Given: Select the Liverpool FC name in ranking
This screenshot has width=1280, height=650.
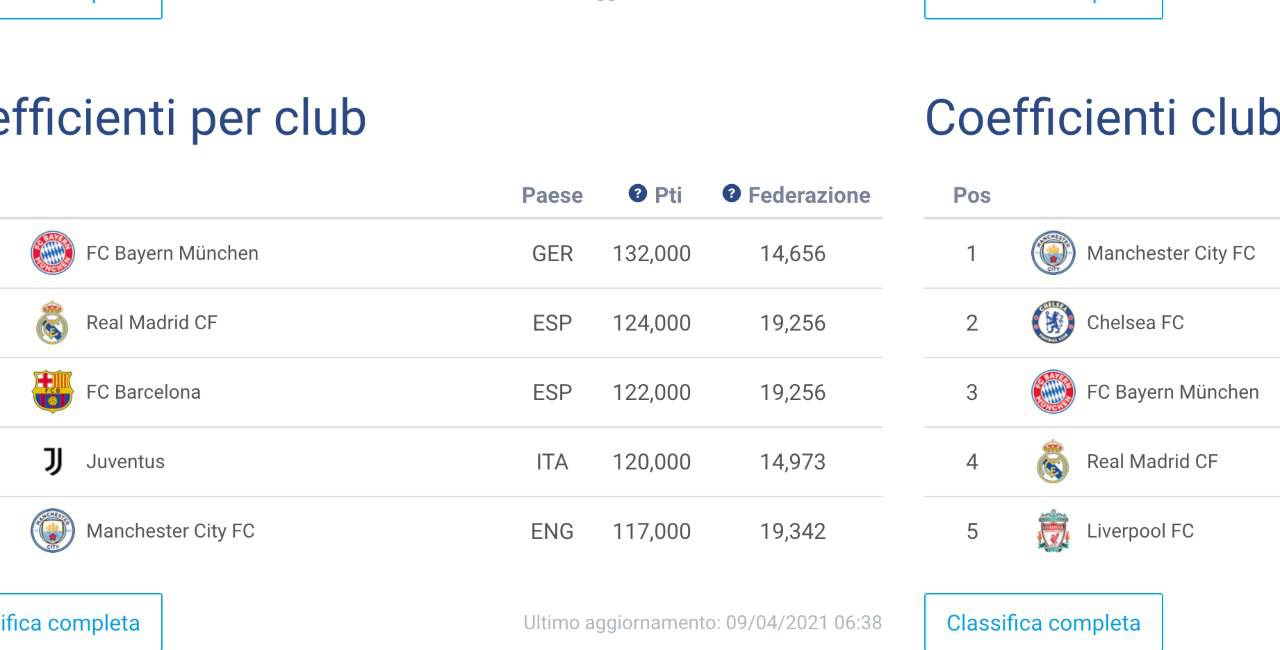Looking at the screenshot, I should [x=1140, y=531].
